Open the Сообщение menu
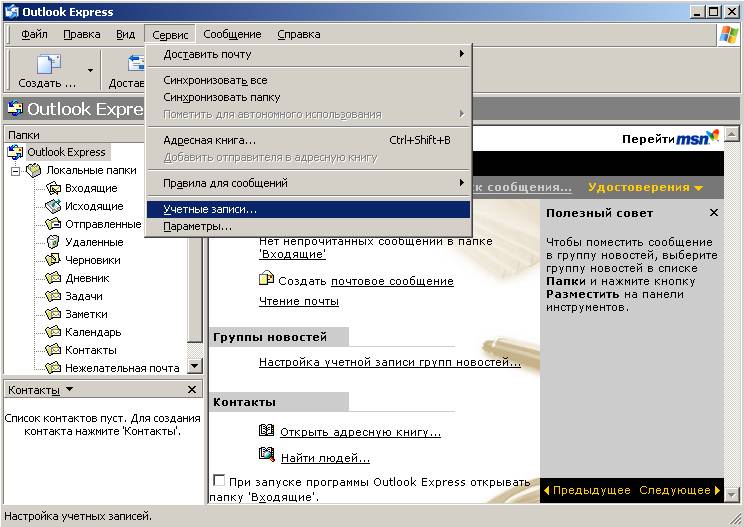744x527 pixels. coord(232,34)
